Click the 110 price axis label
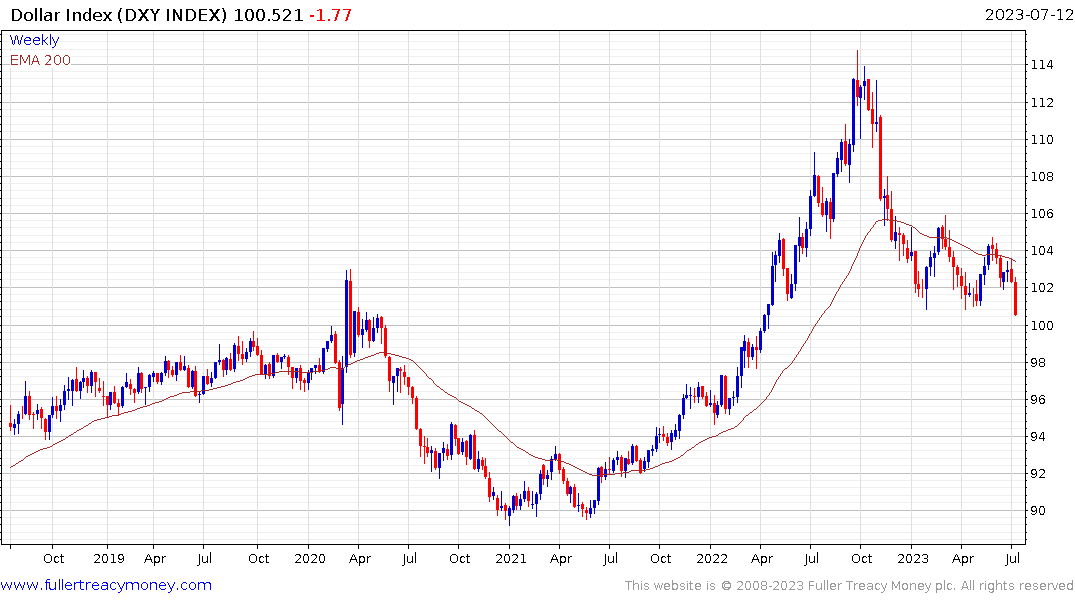The height and width of the screenshot is (600, 1075). [x=1042, y=140]
